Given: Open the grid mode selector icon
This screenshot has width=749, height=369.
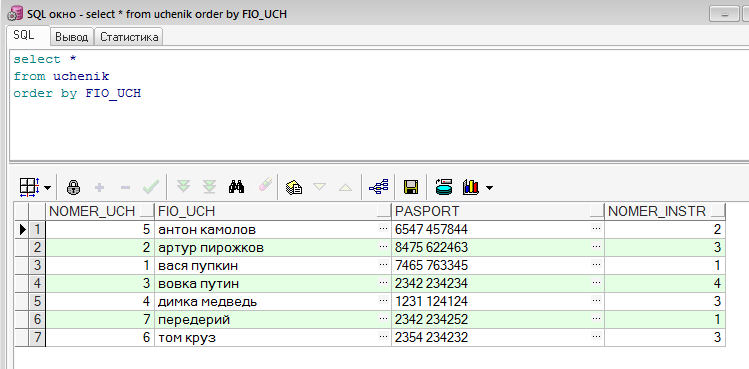Looking at the screenshot, I should click(x=30, y=187).
